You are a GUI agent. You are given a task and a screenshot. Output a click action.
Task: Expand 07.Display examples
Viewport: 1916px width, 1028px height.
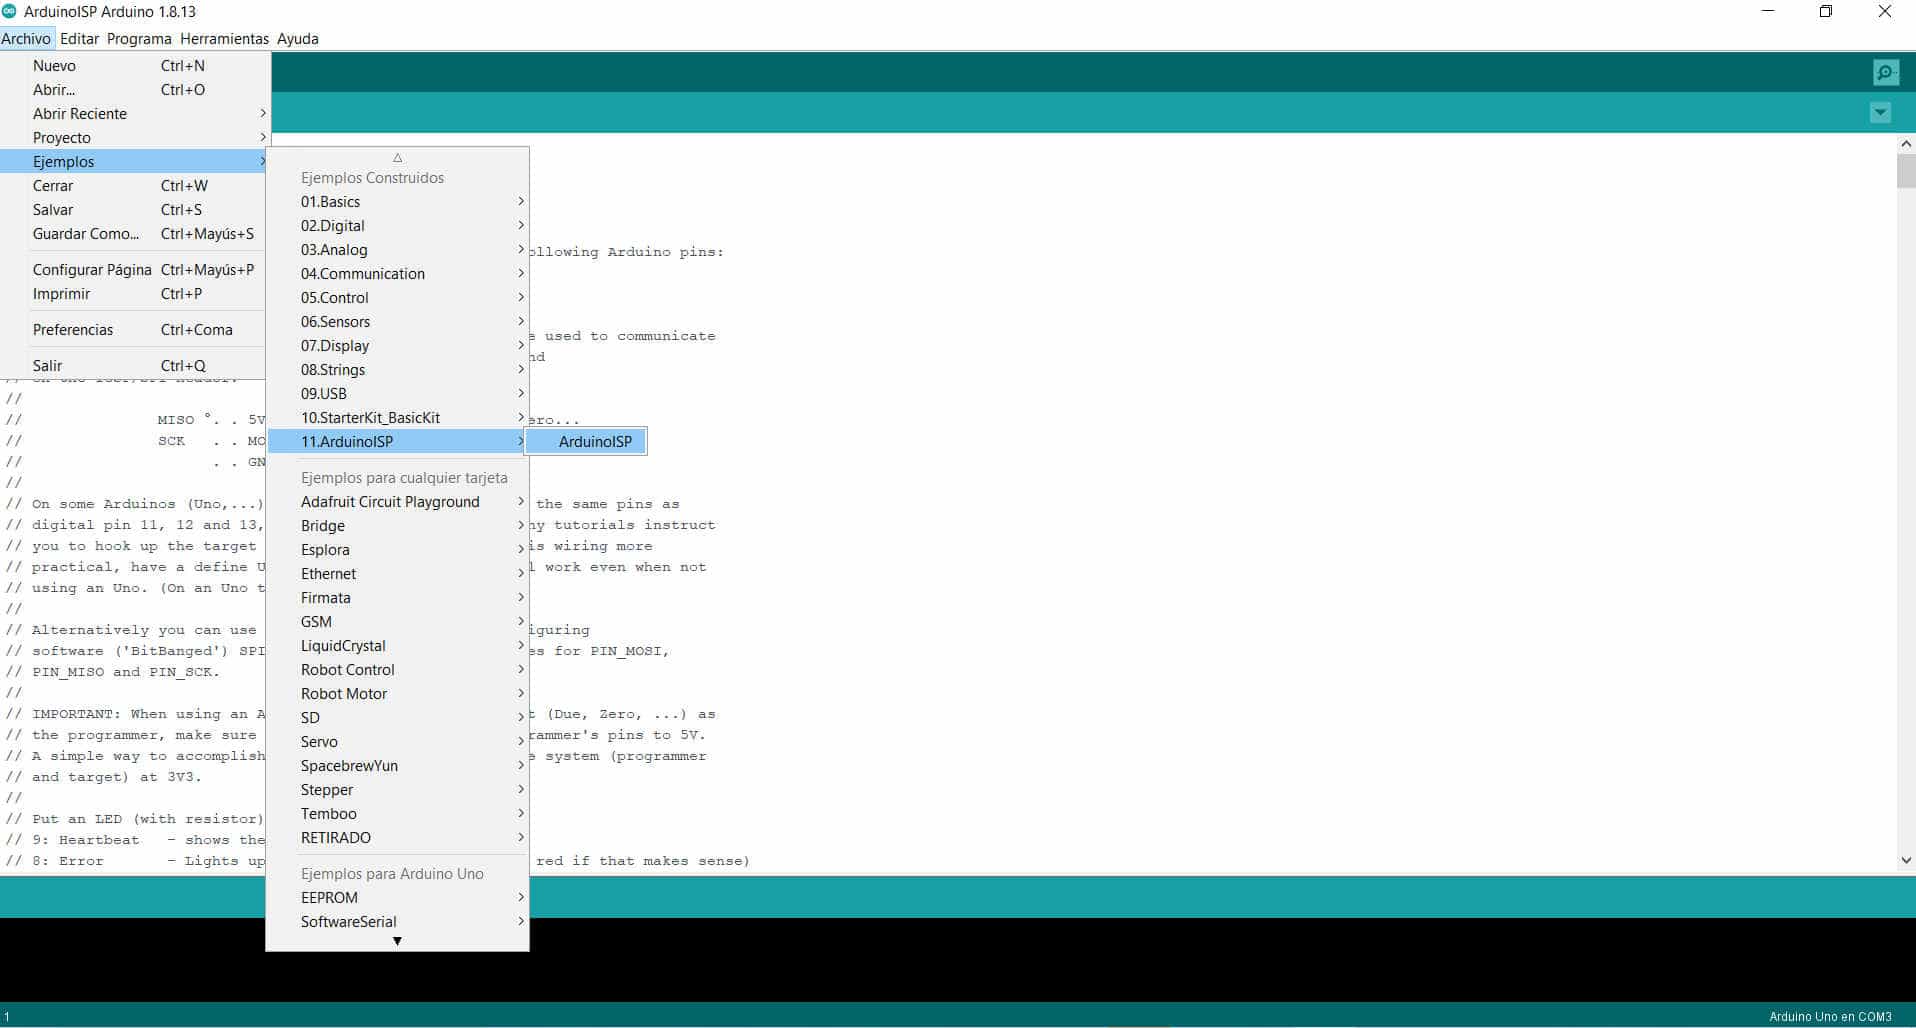pyautogui.click(x=397, y=346)
